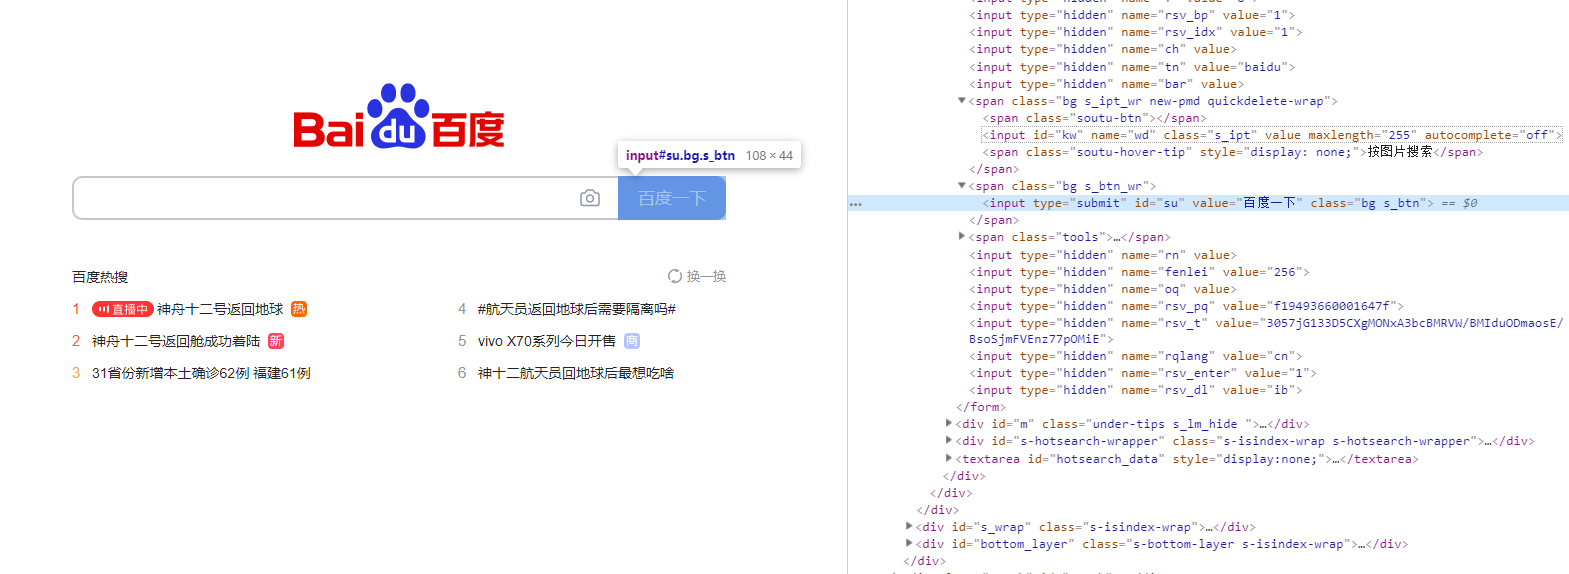Click the 商 badge on vivo X70 item
This screenshot has width=1569, height=574.
pyautogui.click(x=632, y=341)
